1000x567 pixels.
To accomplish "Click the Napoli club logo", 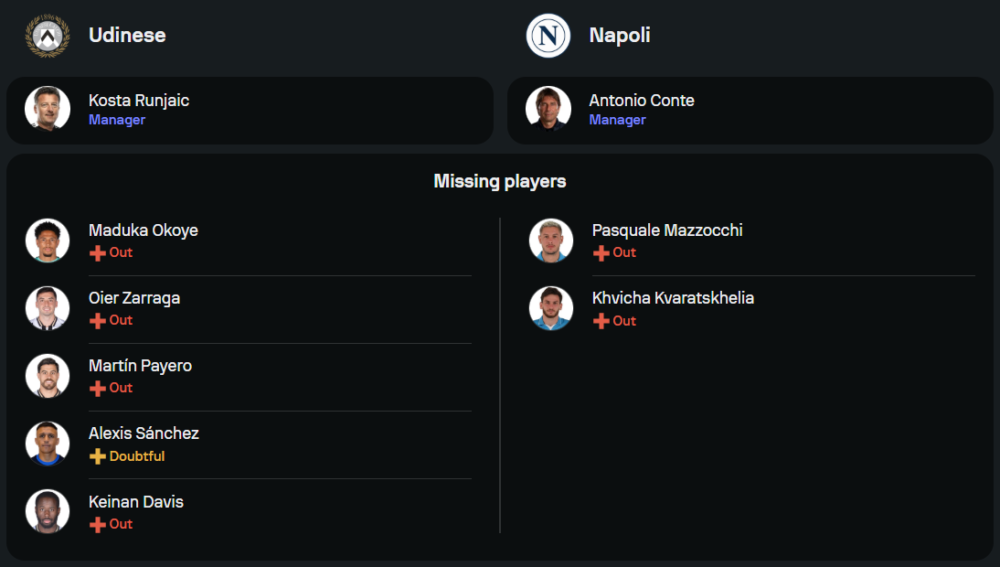I will [x=548, y=35].
